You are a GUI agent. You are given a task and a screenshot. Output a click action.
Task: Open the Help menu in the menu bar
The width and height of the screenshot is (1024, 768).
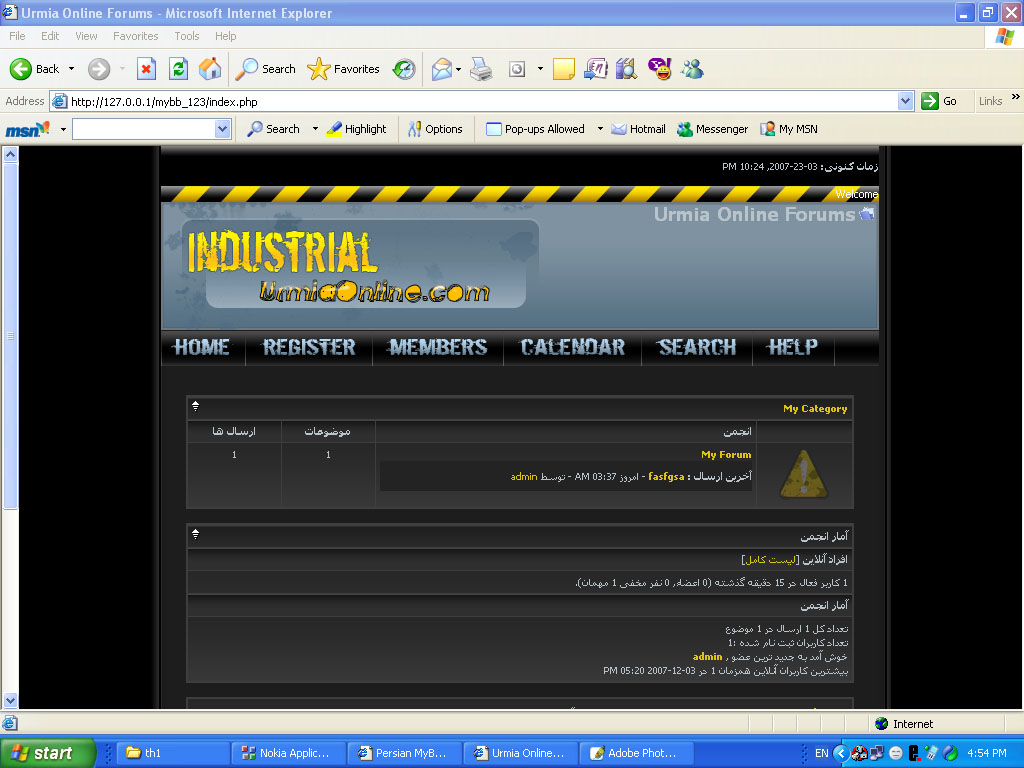pyautogui.click(x=225, y=36)
